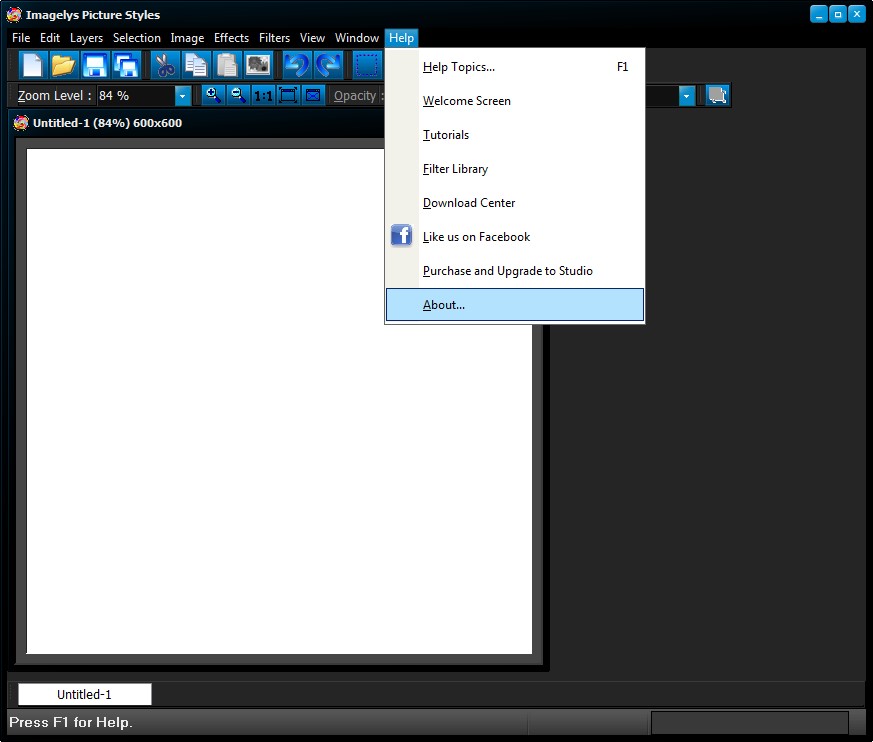
Task: Open the dropdown arrow right of Opacity
Action: (687, 96)
